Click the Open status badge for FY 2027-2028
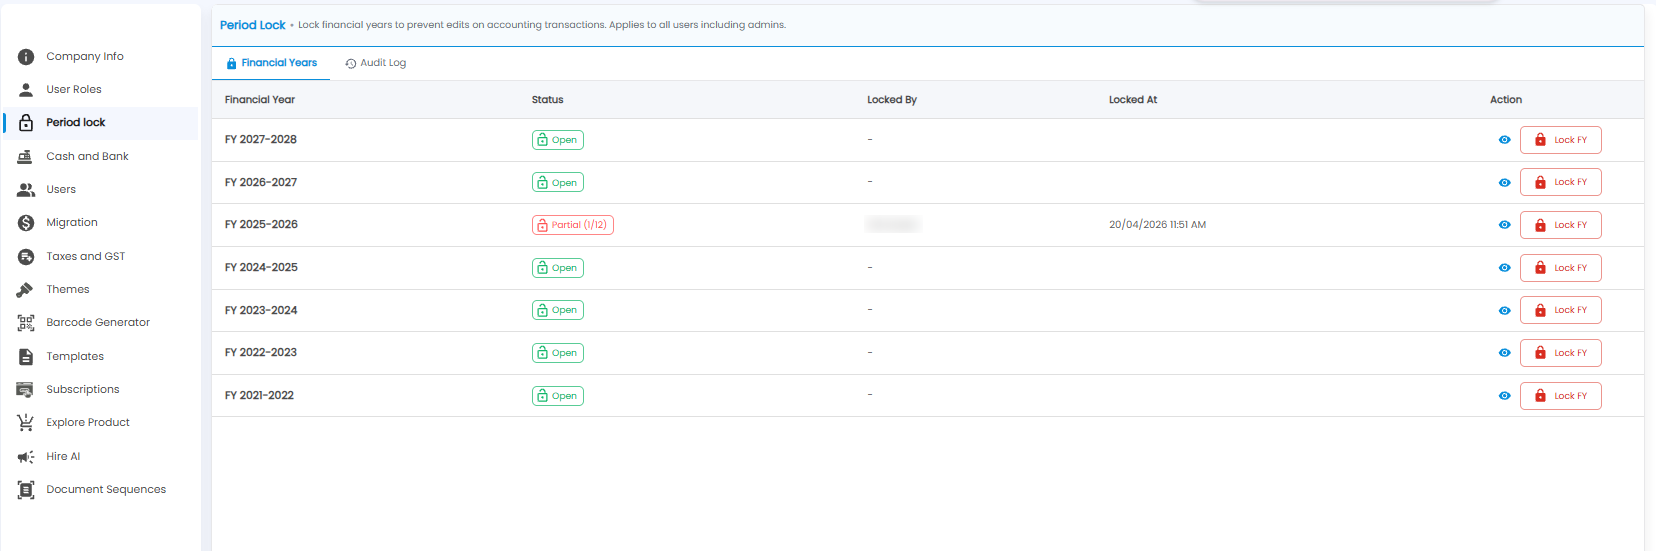Screen dimensions: 1656x551 pyautogui.click(x=557, y=140)
